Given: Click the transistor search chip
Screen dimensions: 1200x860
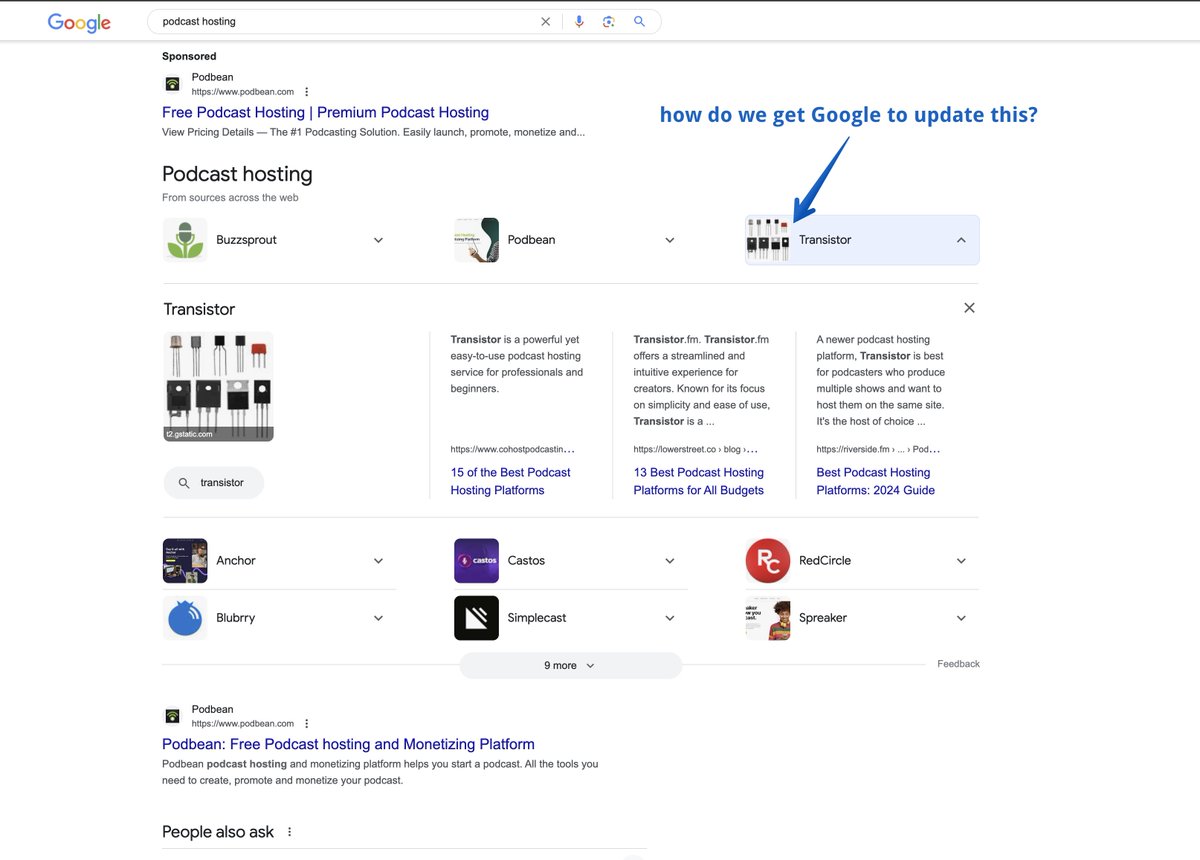Looking at the screenshot, I should tap(213, 483).
